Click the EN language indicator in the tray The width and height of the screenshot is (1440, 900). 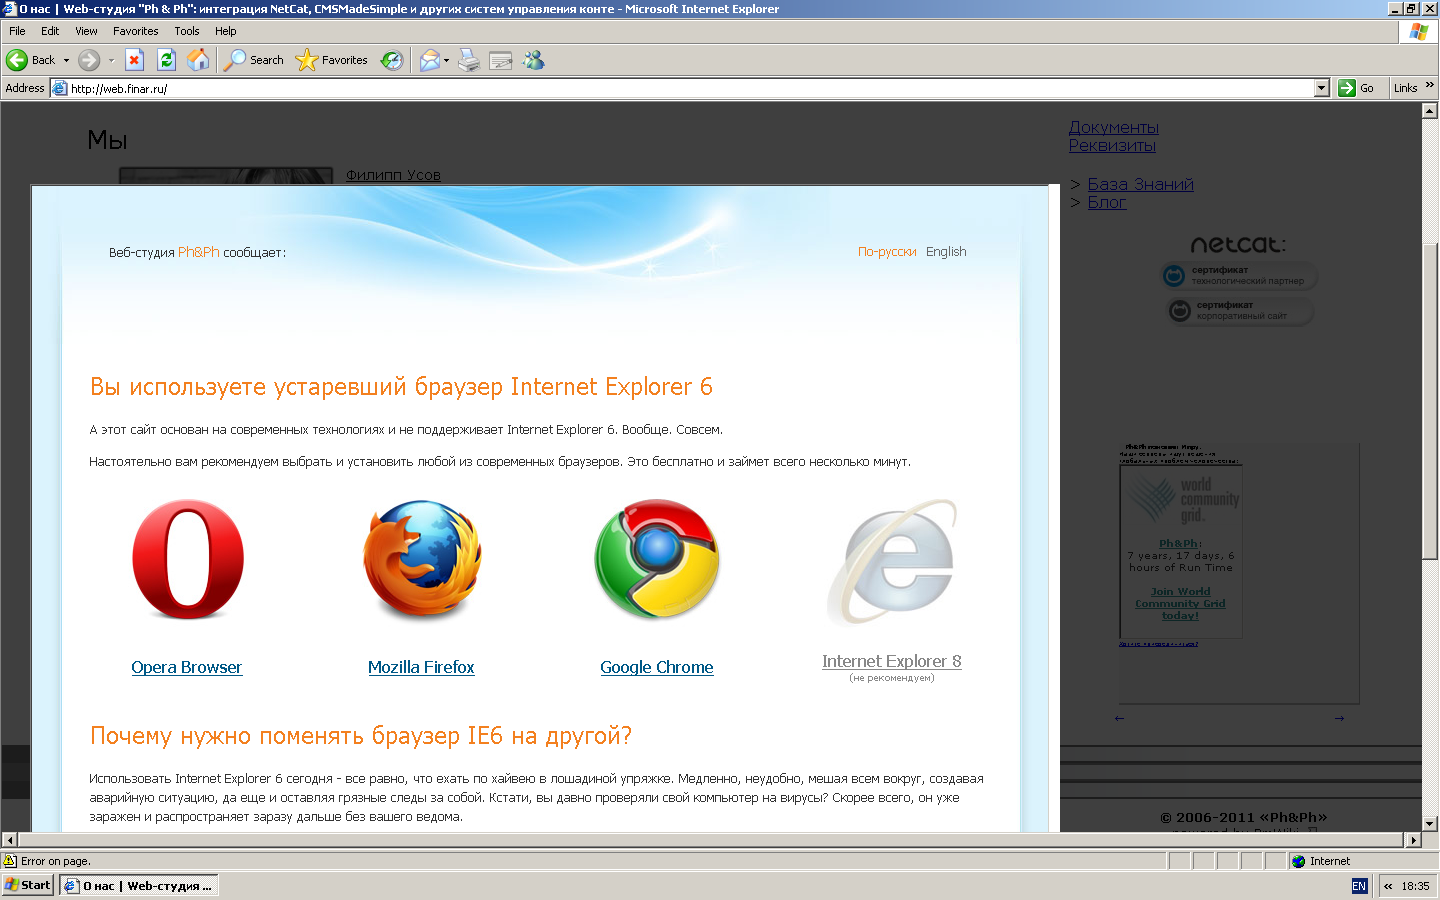point(1359,886)
